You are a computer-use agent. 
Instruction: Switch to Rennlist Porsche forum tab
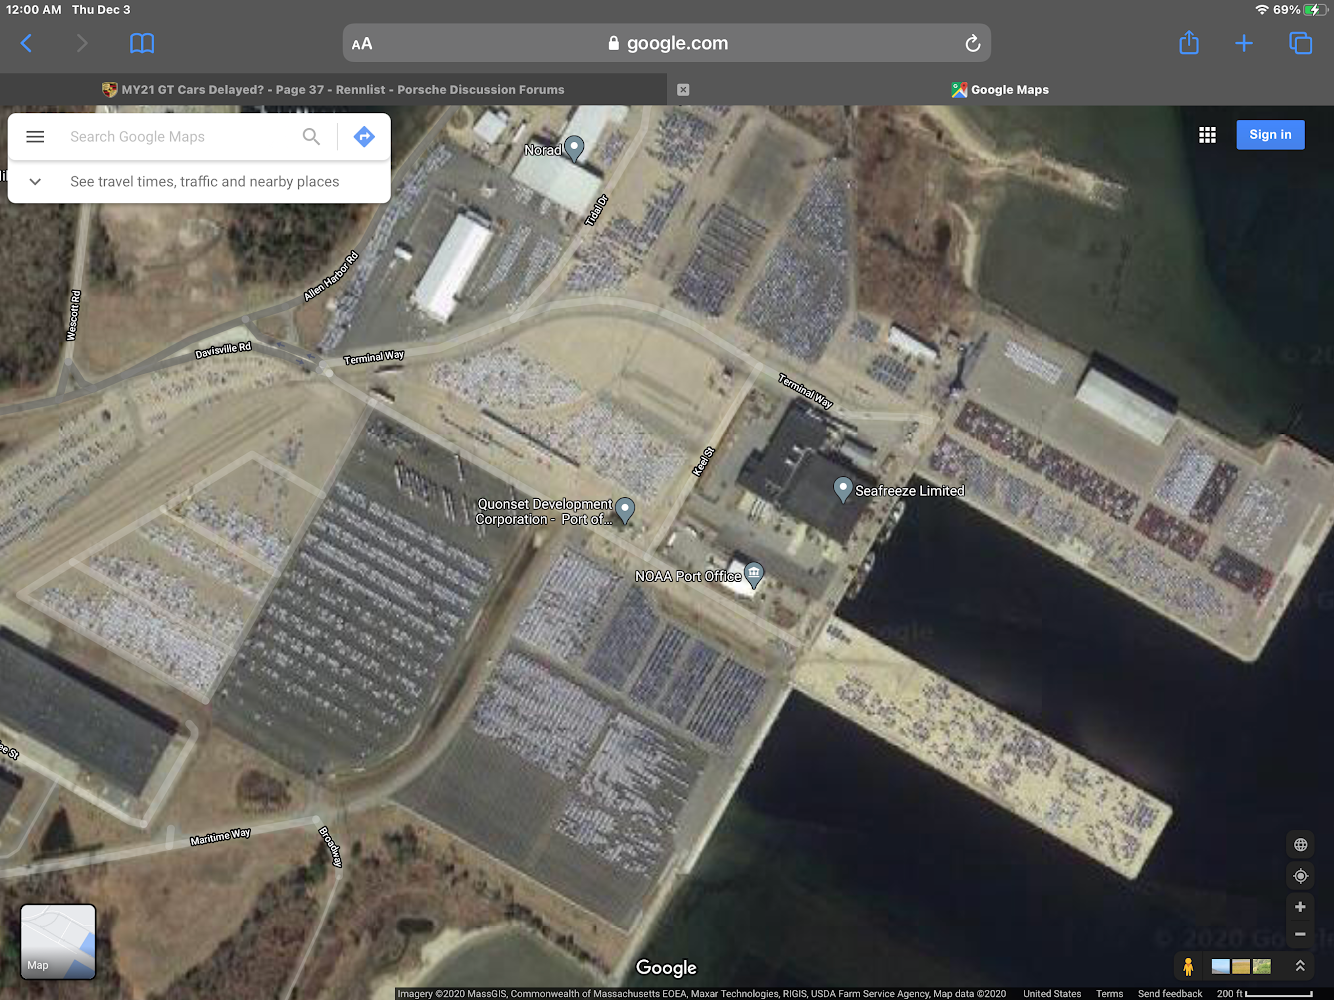tap(333, 90)
